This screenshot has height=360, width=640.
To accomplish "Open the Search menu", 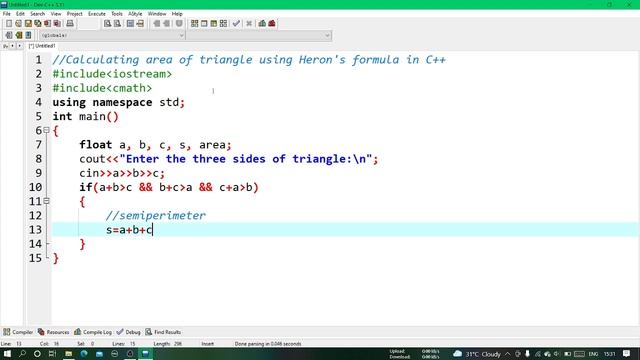I will click(38, 14).
